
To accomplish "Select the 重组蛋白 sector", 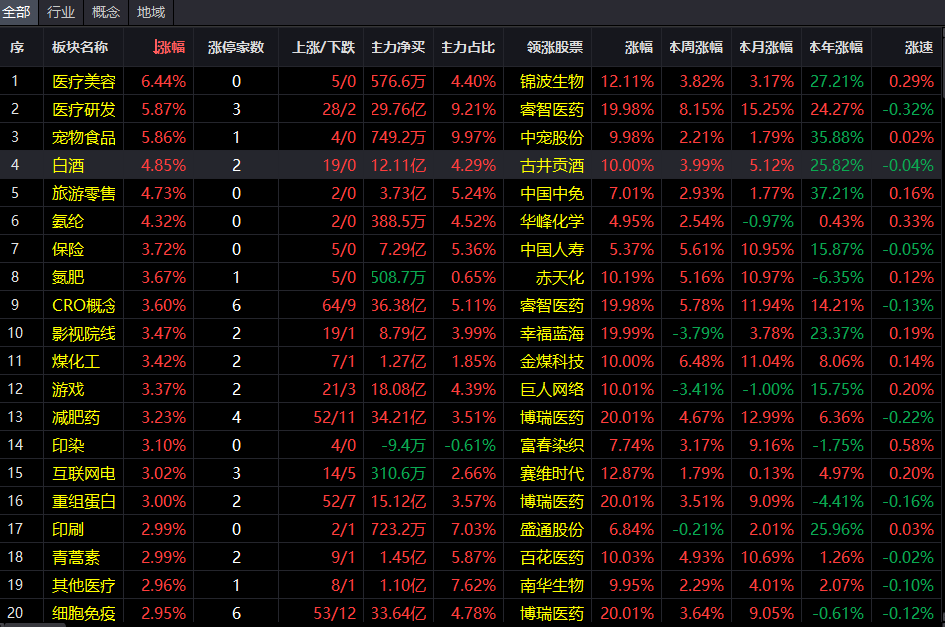I will 84,502.
